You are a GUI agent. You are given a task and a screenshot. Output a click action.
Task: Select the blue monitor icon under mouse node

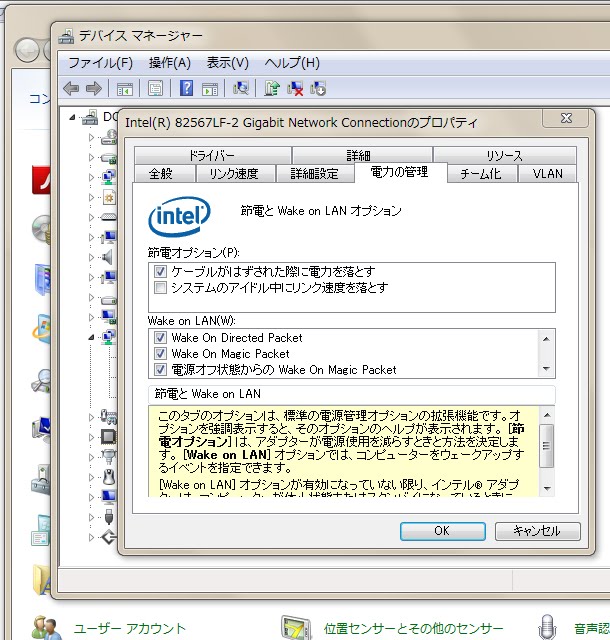tap(109, 497)
